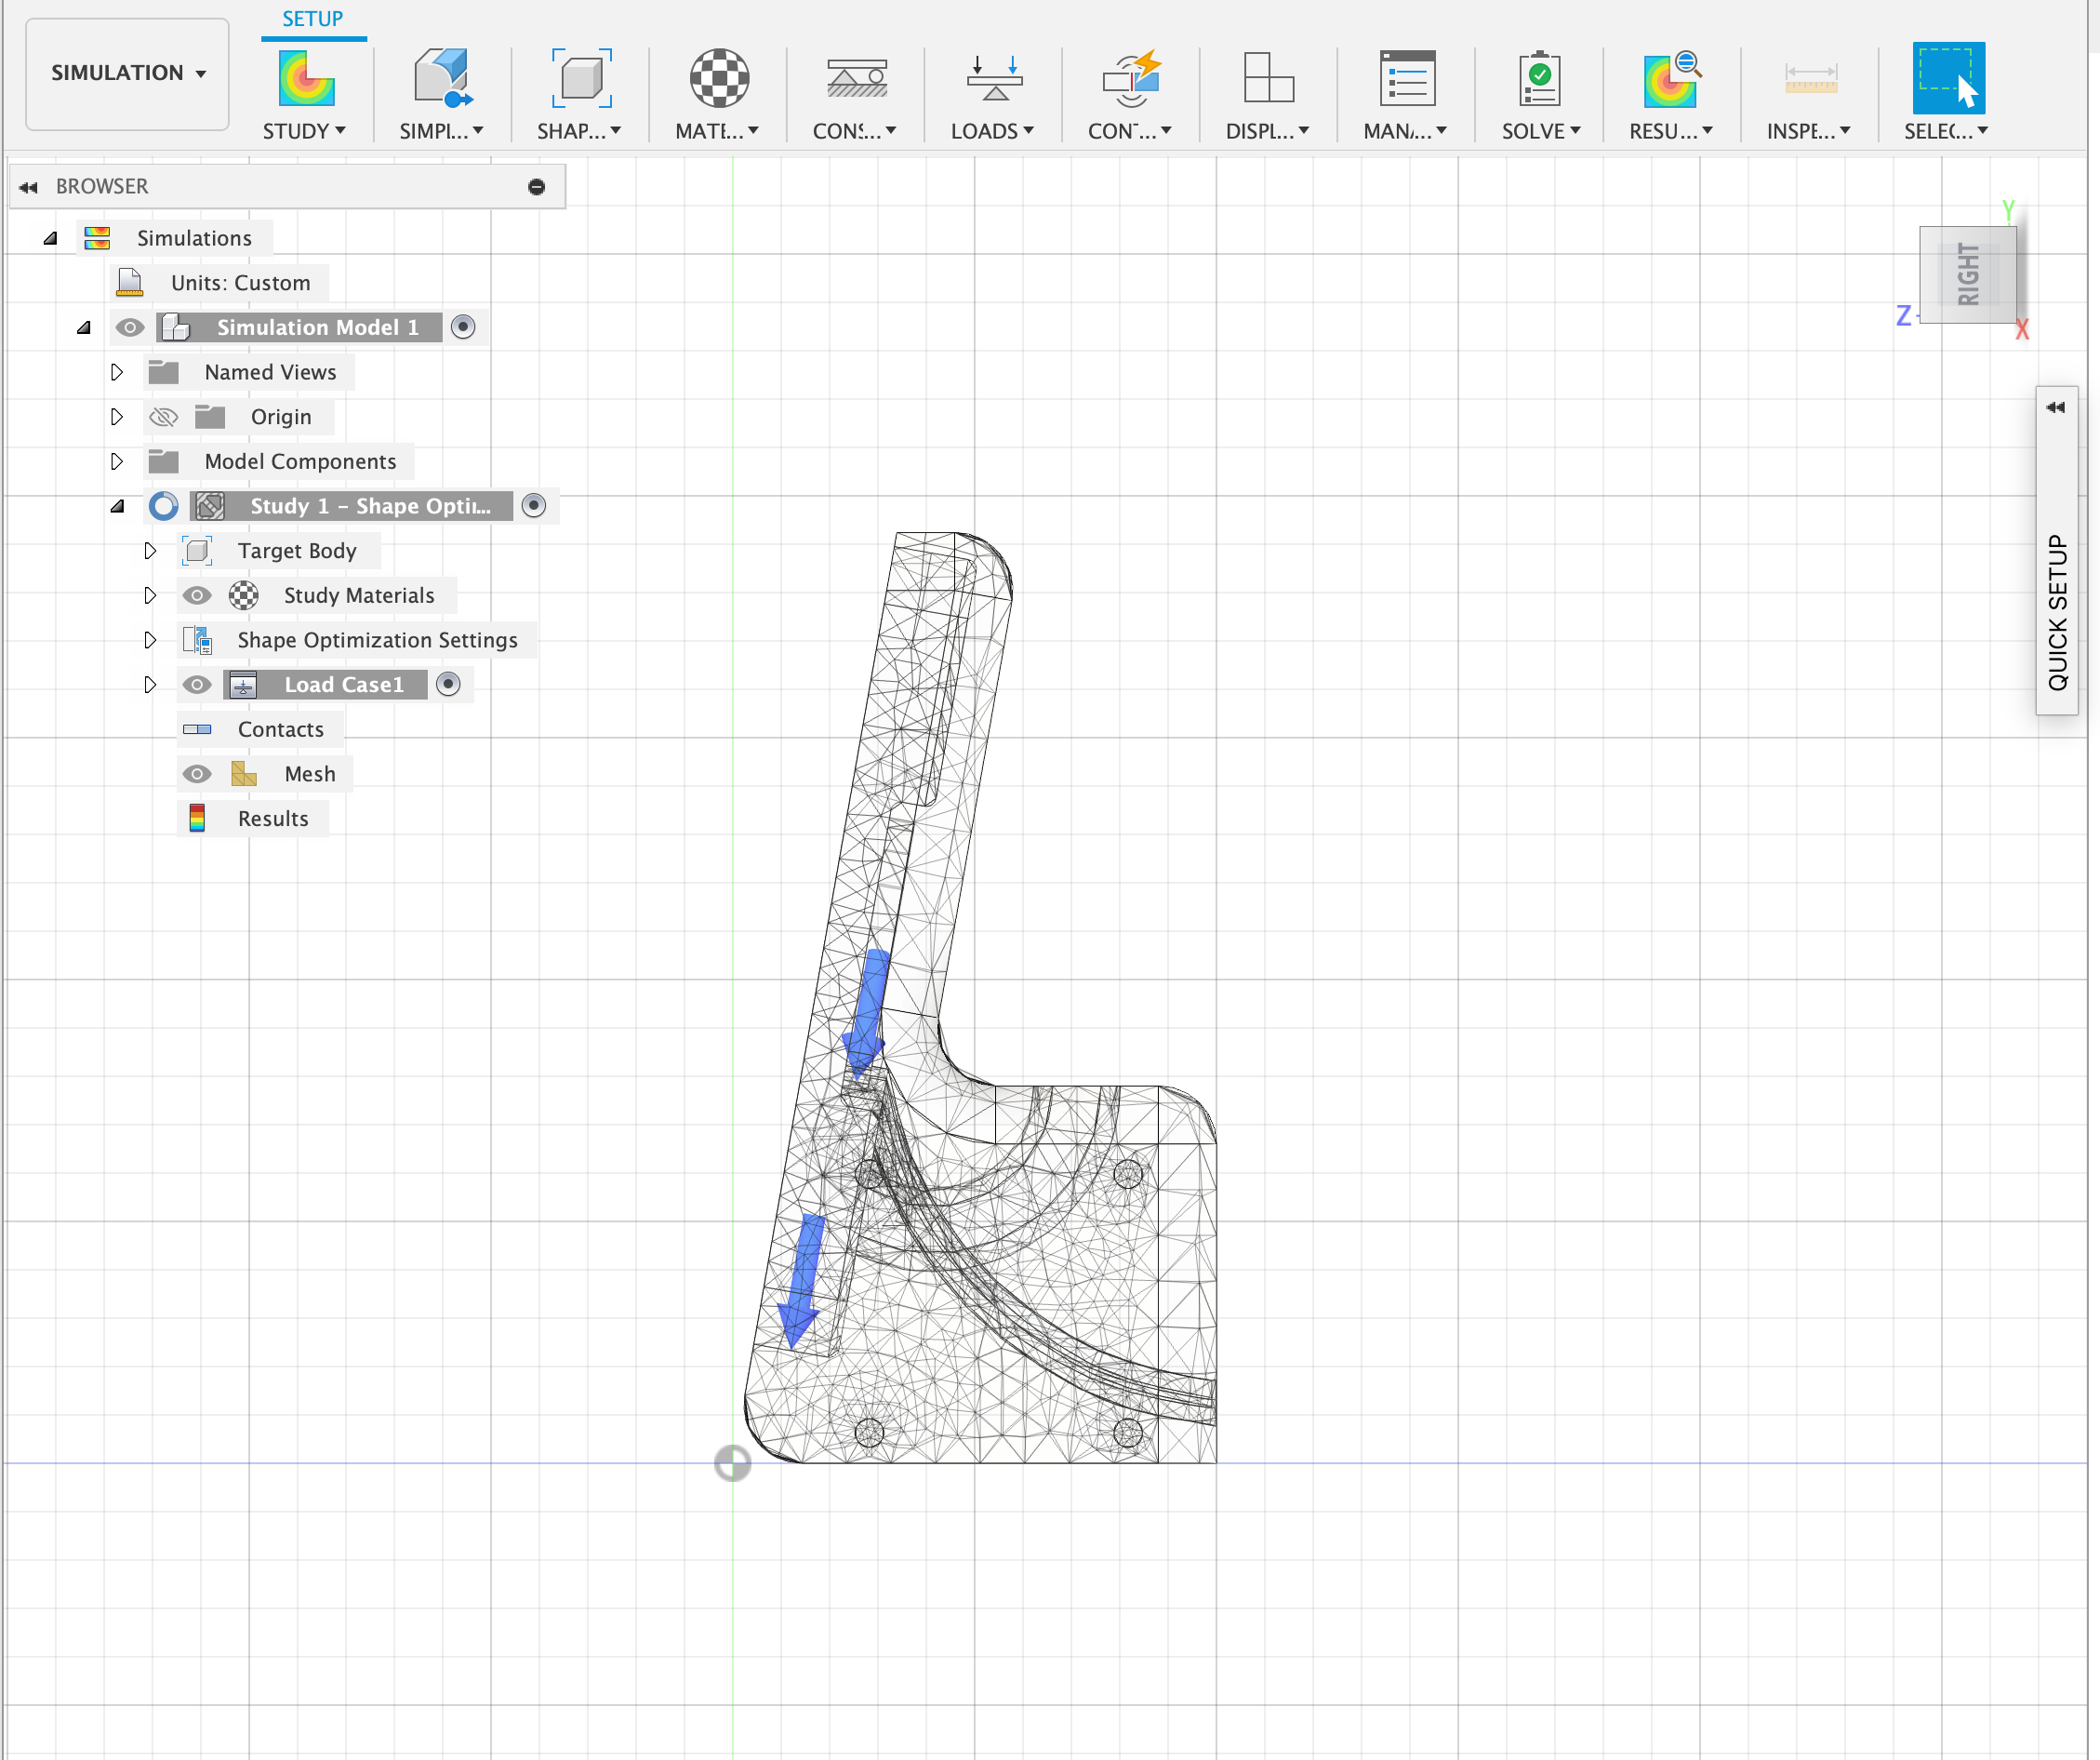Image resolution: width=2100 pixels, height=1760 pixels.
Task: Toggle visibility of Mesh item
Action: pos(196,774)
